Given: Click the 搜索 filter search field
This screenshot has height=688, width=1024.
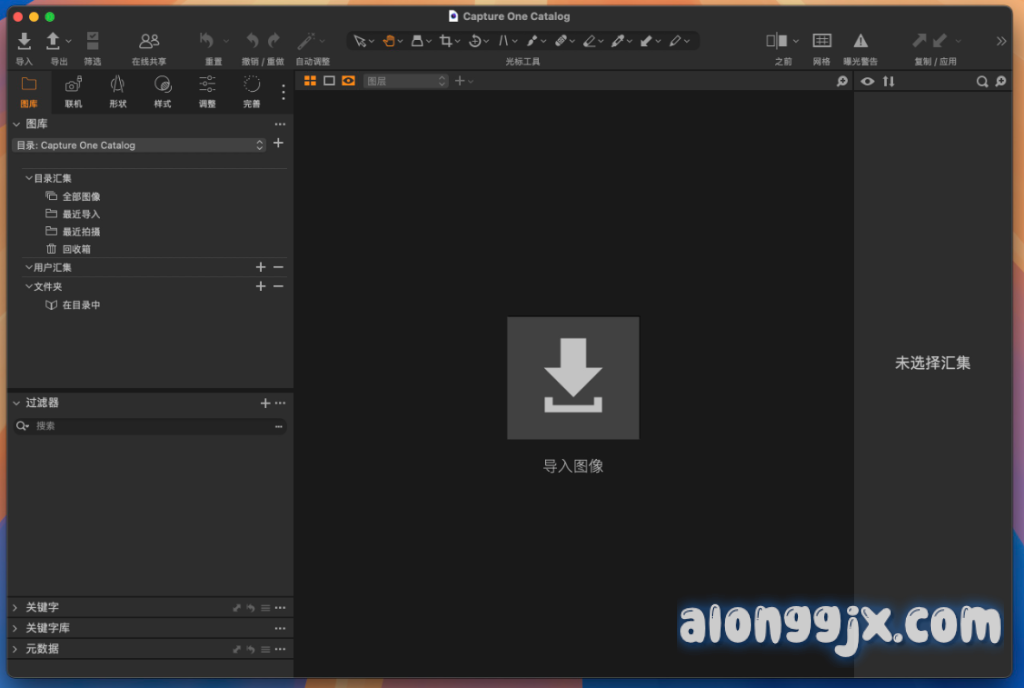Looking at the screenshot, I should coord(150,426).
